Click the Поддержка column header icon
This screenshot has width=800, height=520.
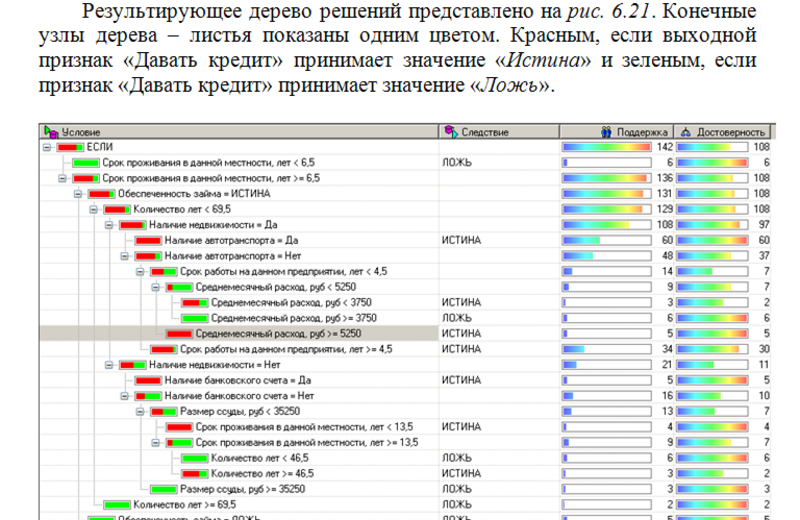tap(606, 132)
